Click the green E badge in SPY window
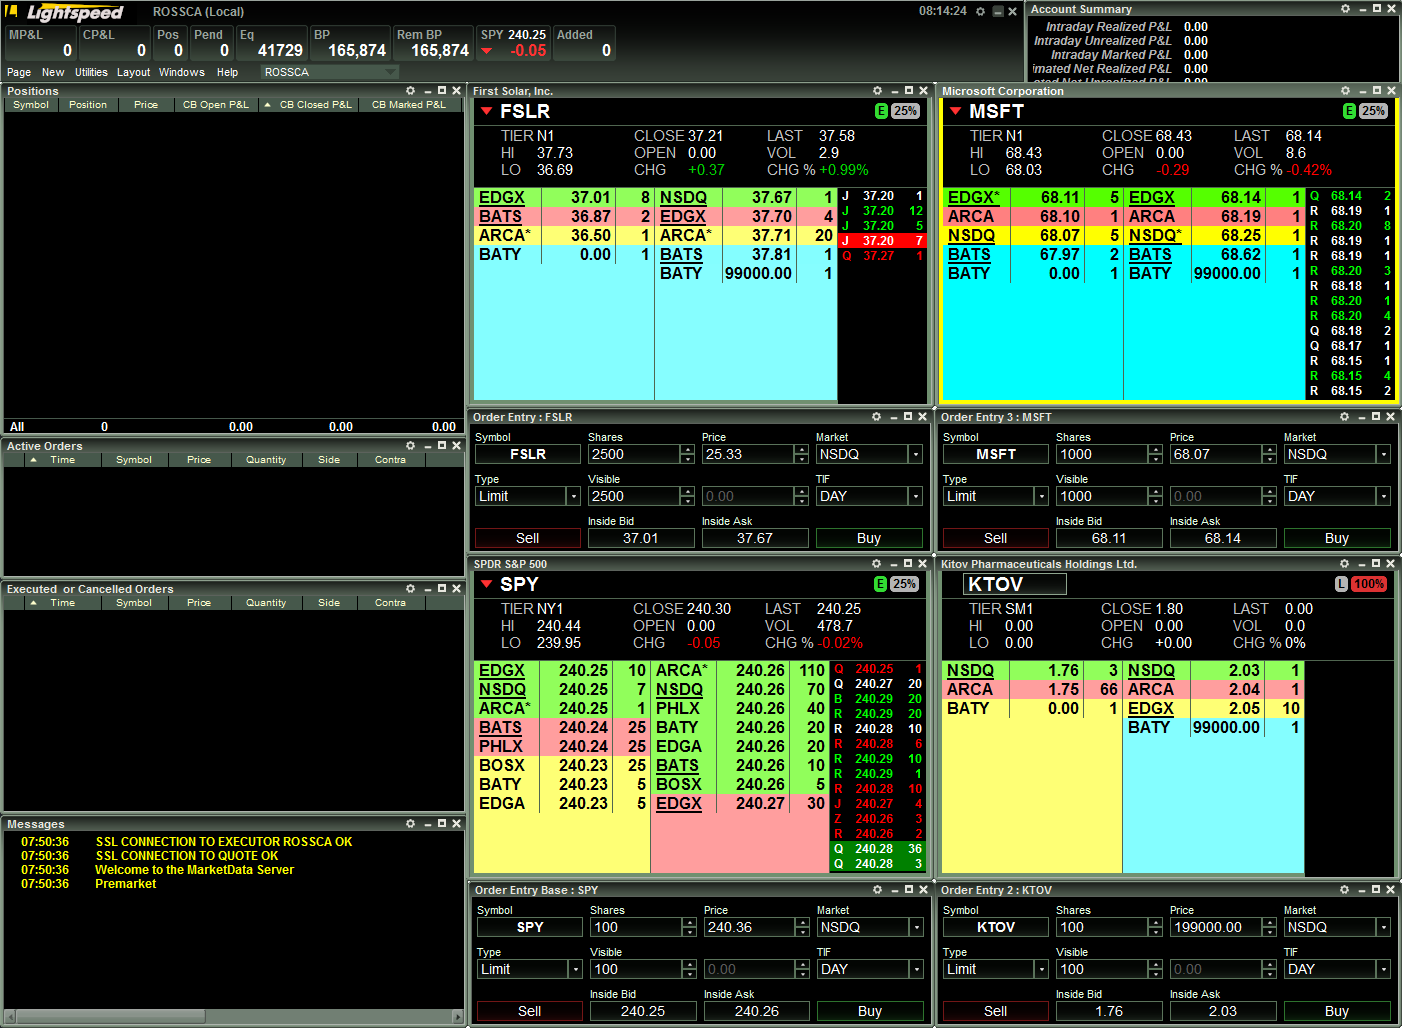This screenshot has width=1402, height=1028. point(880,584)
